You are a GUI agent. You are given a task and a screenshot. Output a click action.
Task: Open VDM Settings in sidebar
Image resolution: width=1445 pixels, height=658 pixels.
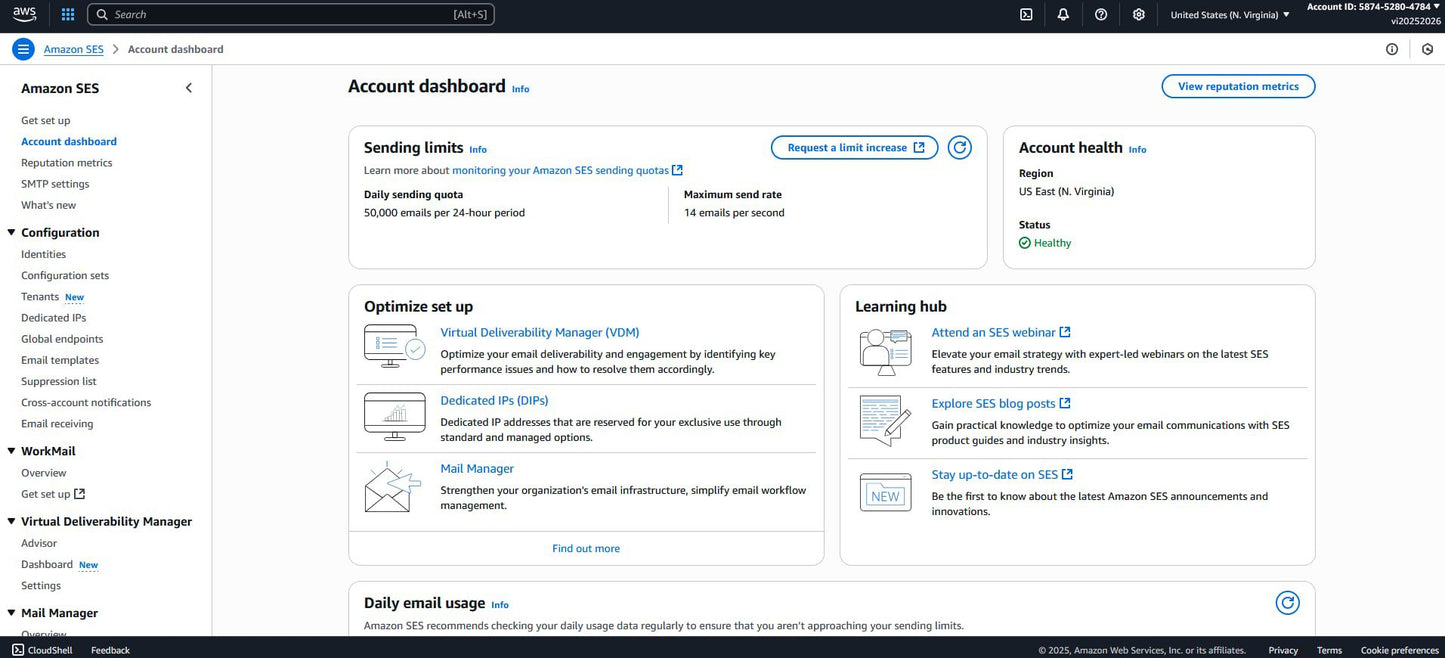coord(41,586)
